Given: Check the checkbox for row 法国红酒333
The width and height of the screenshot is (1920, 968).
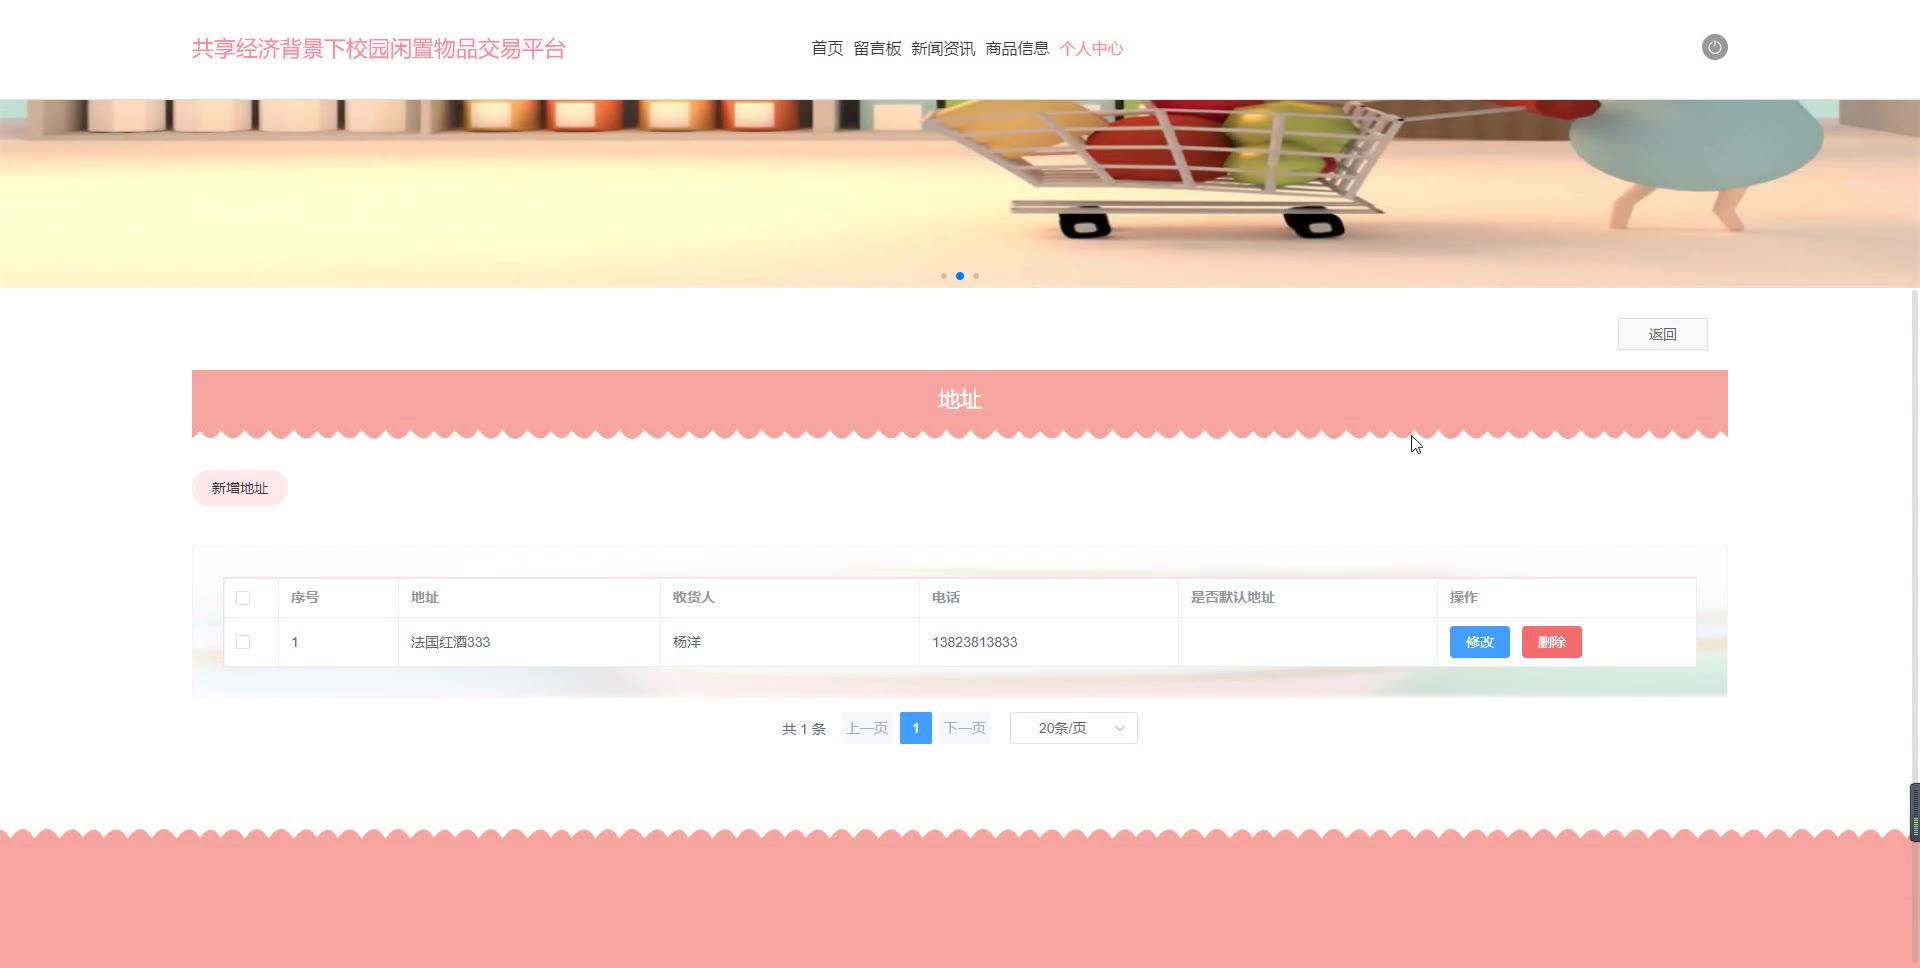Looking at the screenshot, I should coord(243,642).
